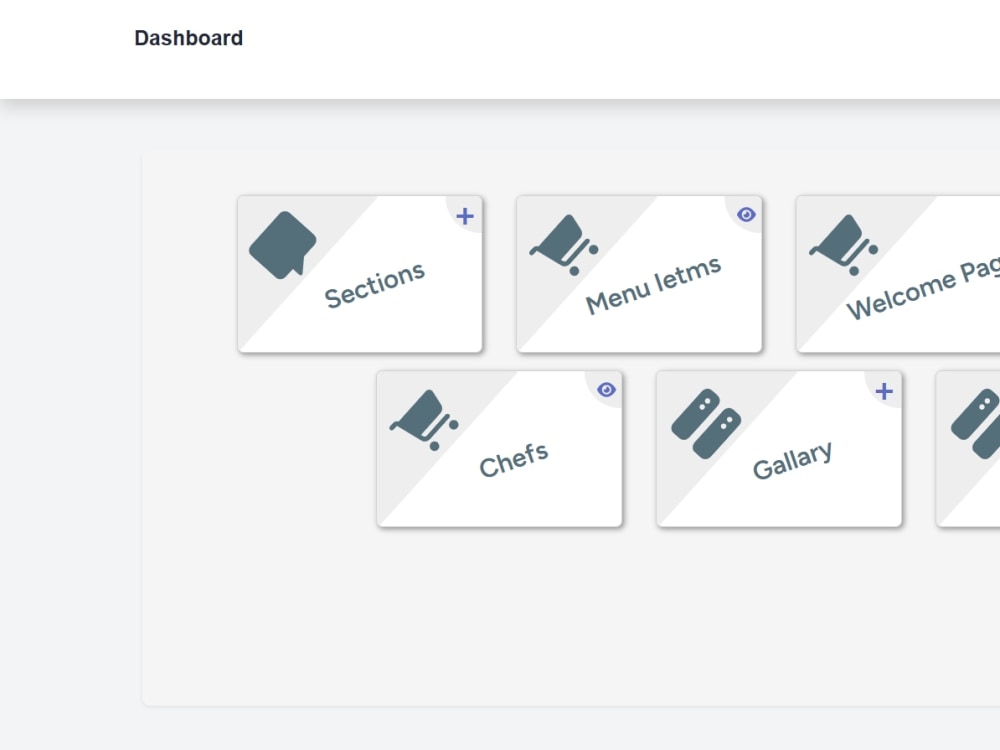Add to Gallary with the plus icon
The width and height of the screenshot is (1000, 750).
[x=884, y=391]
